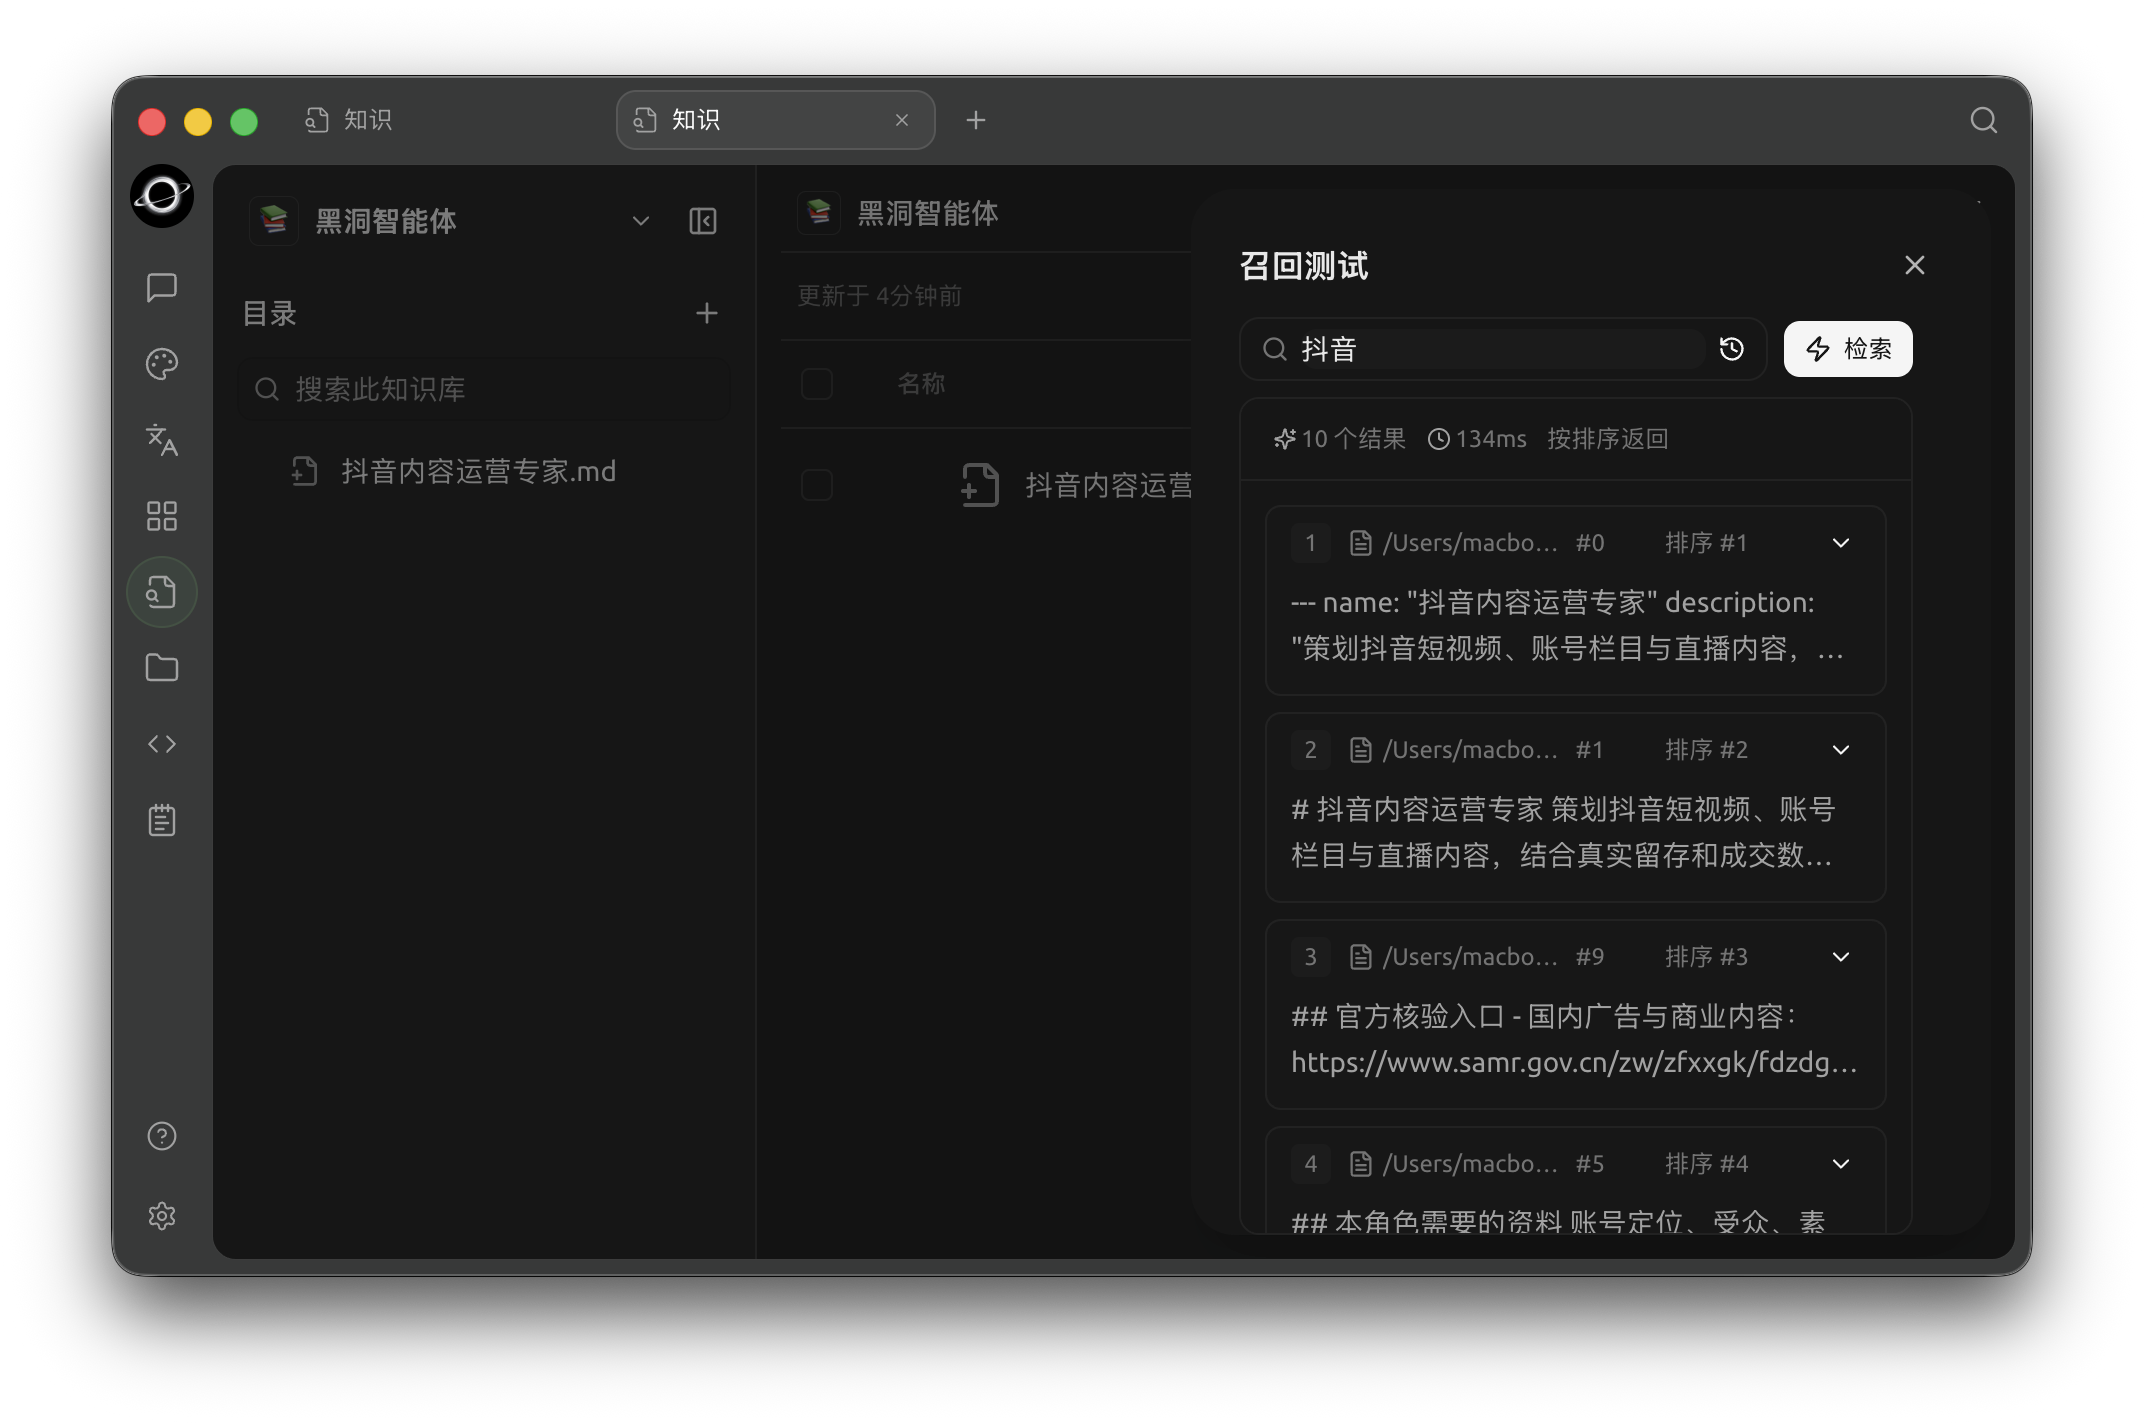Click the 搜索此知识库 search field
This screenshot has height=1424, width=2144.
[x=484, y=389]
